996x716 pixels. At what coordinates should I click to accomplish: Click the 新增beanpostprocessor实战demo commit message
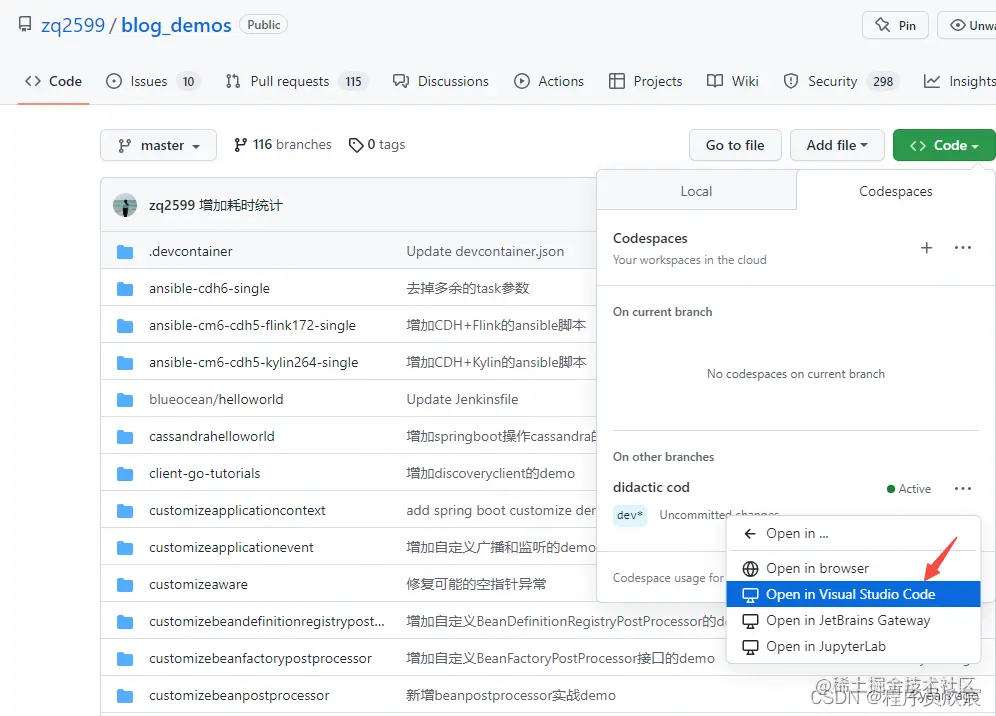(511, 696)
